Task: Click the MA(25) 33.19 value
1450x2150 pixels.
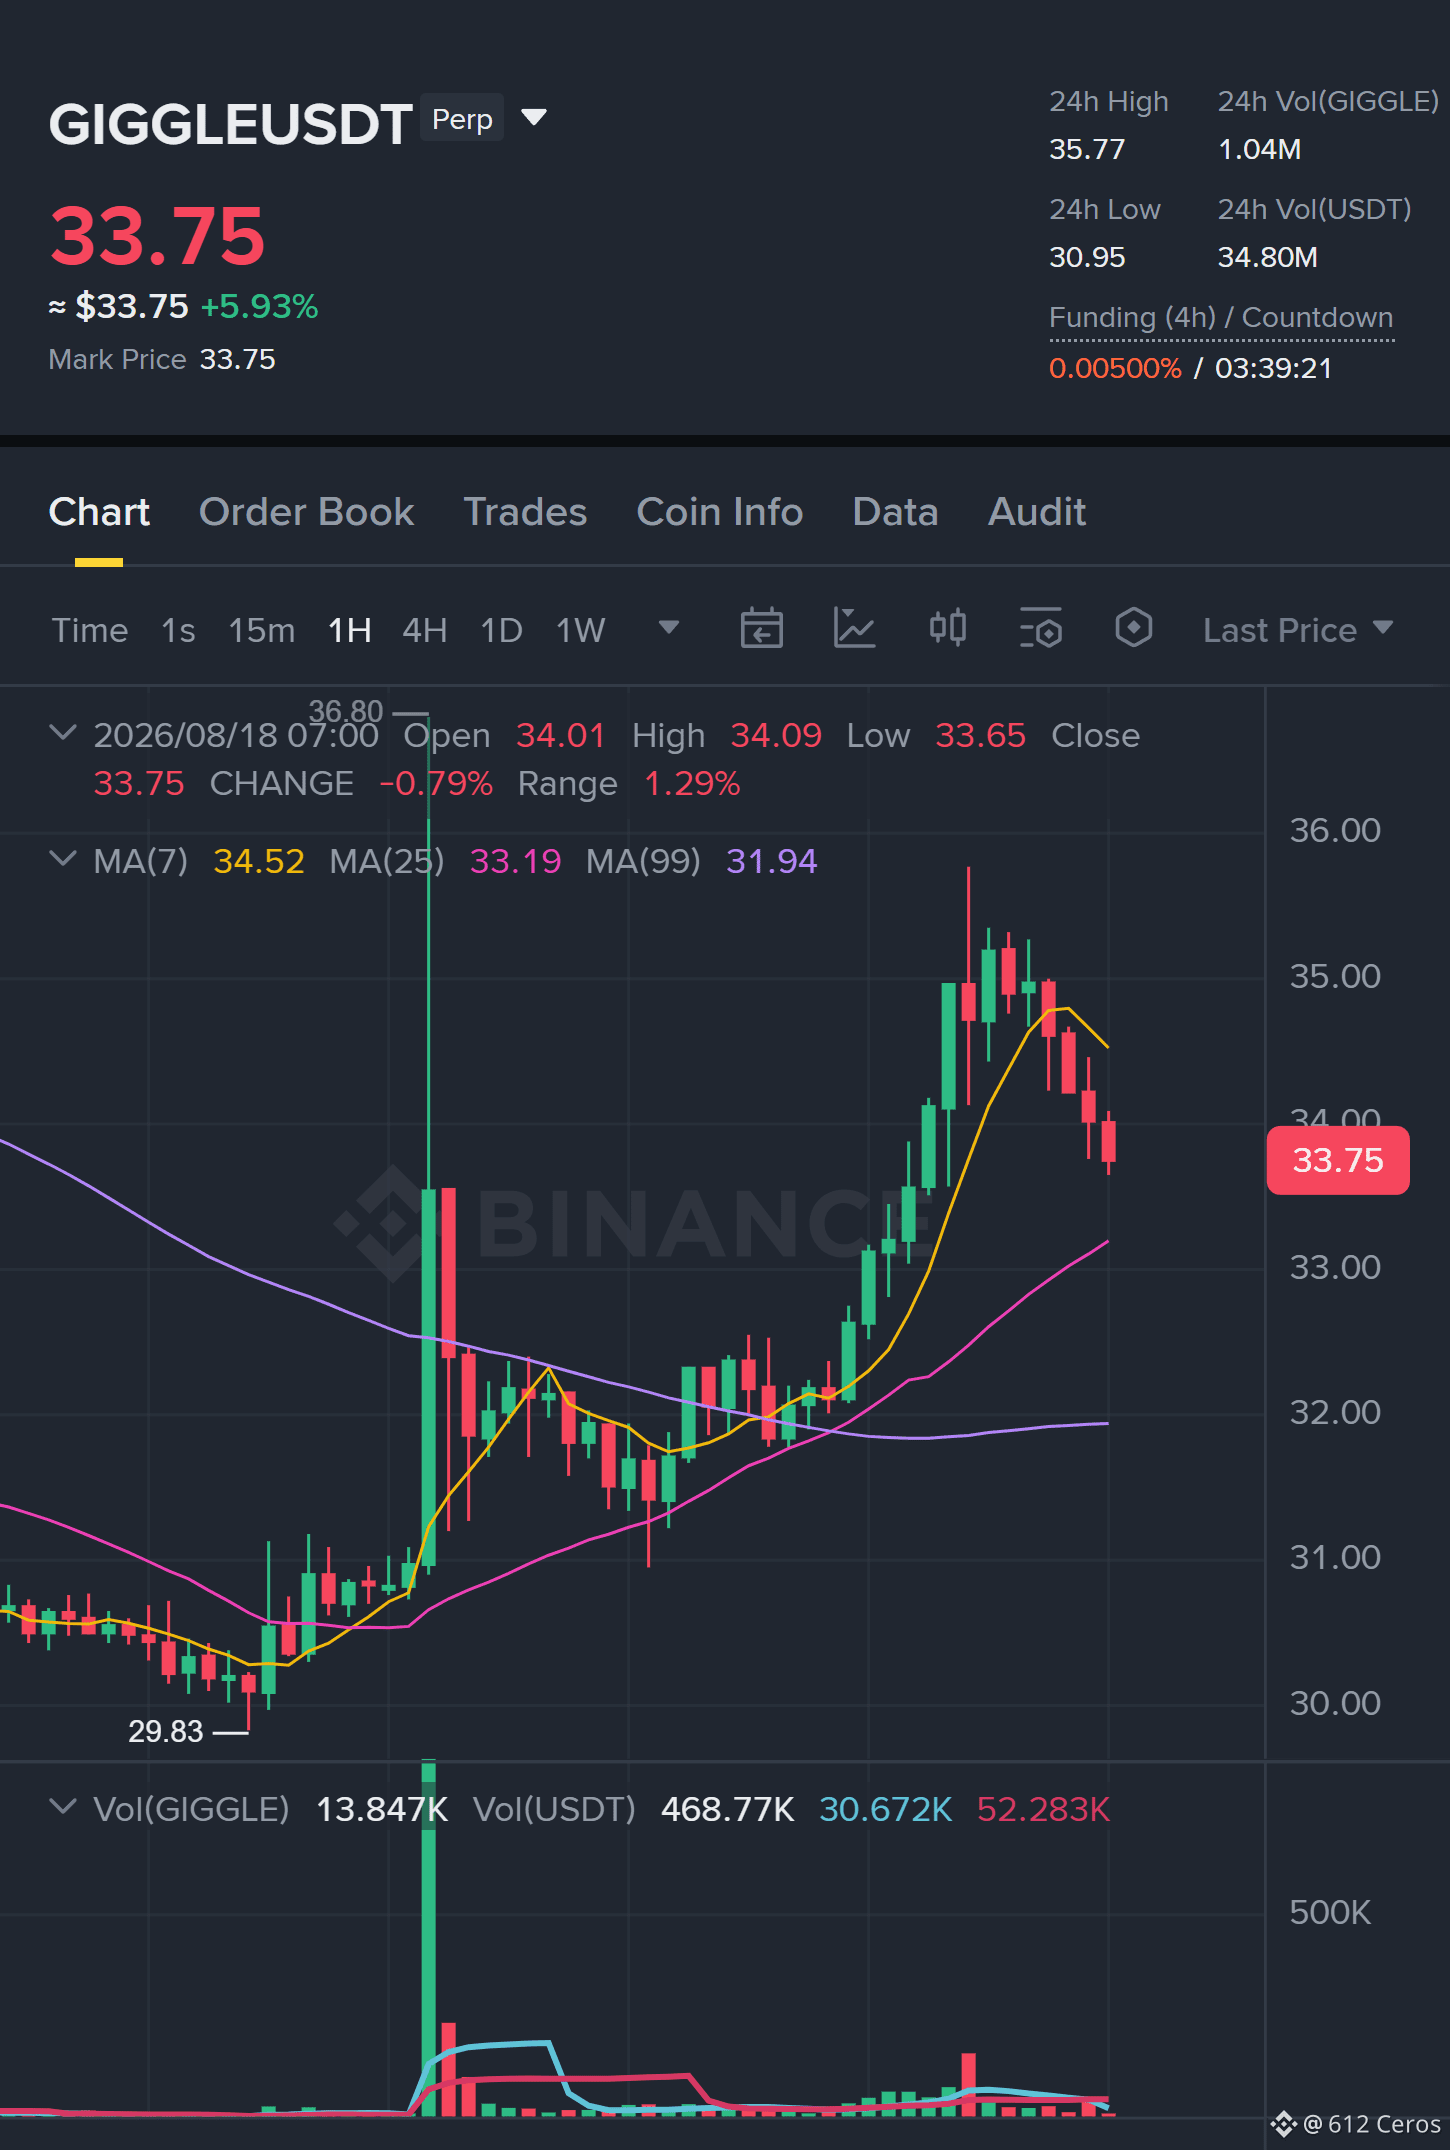Action: point(515,861)
